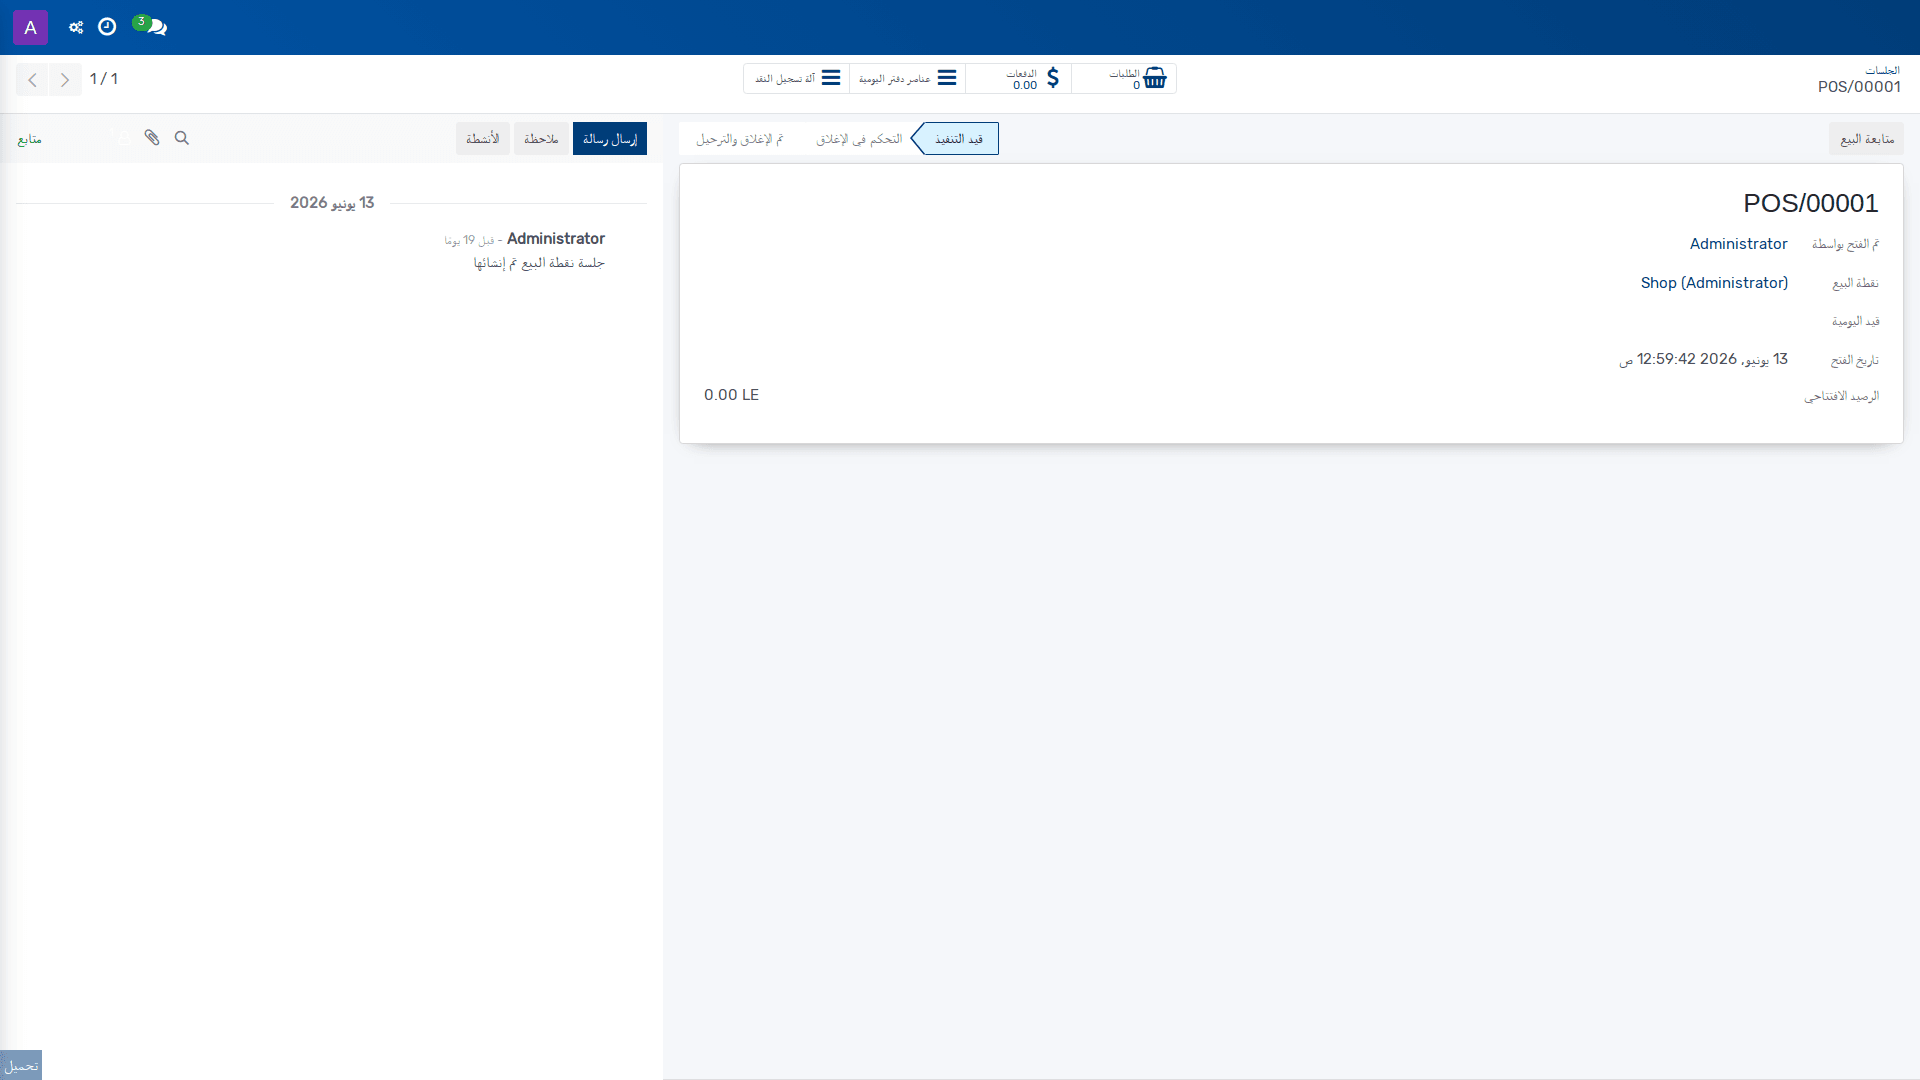1920x1080 pixels.
Task: Open the Shop (Administrator) link
Action: [x=1714, y=283]
